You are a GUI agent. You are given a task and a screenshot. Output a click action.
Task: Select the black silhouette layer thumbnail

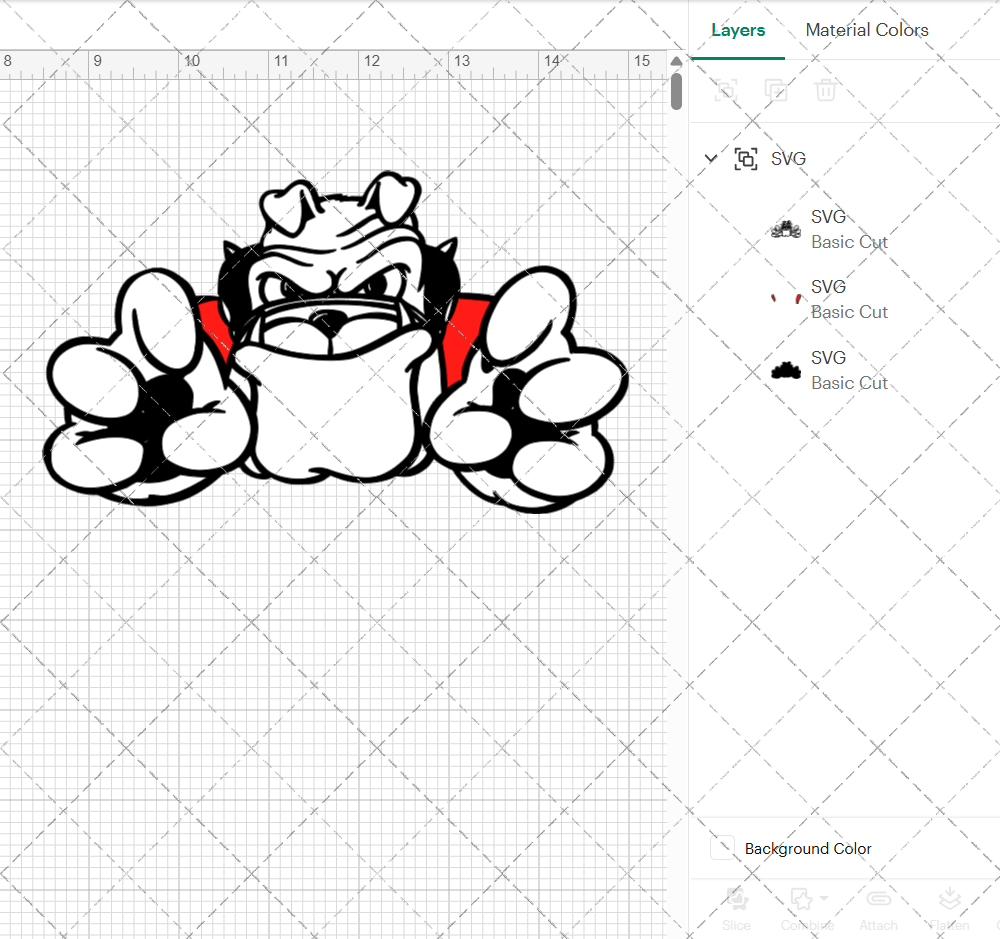point(786,370)
